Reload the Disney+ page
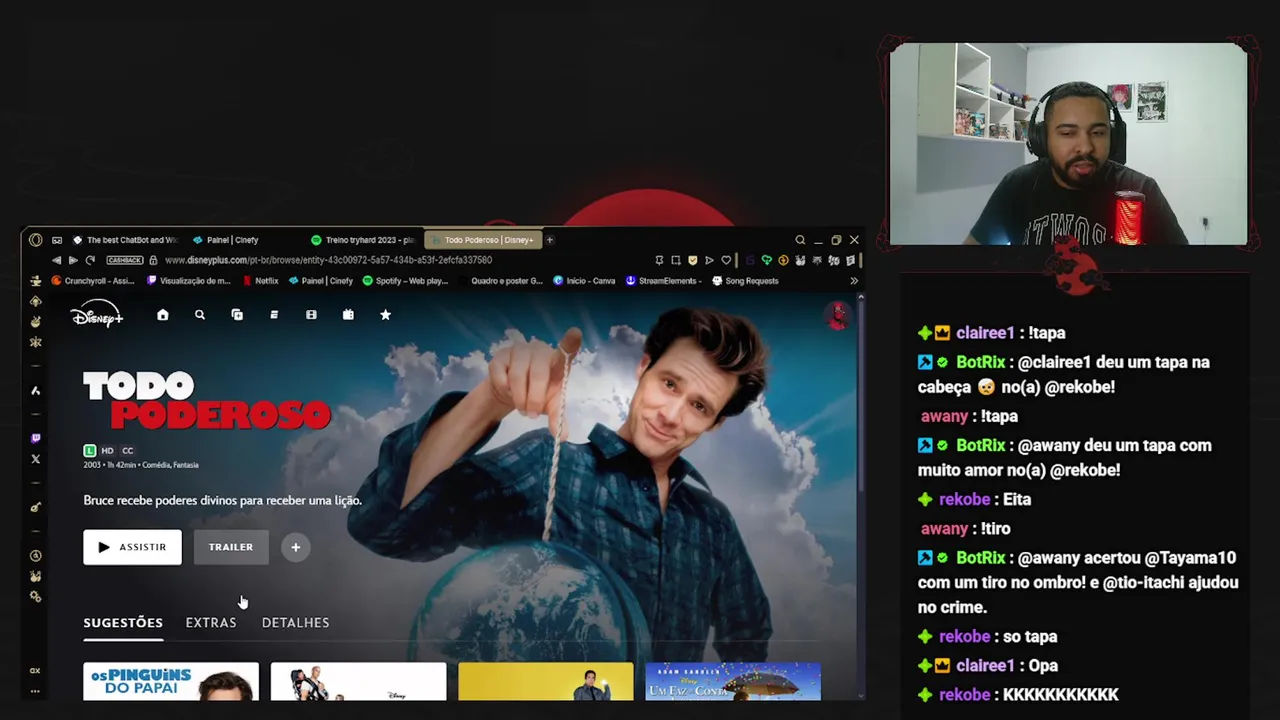 click(90, 260)
